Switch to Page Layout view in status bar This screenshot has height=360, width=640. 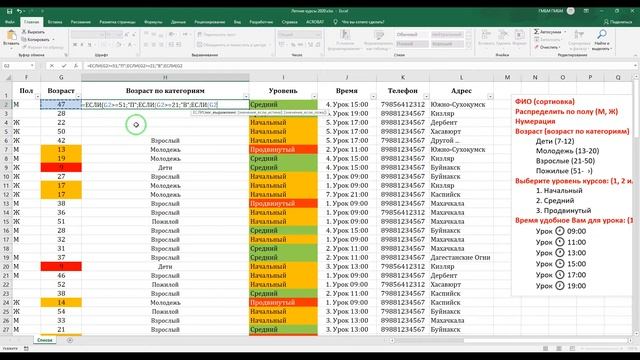pos(559,348)
